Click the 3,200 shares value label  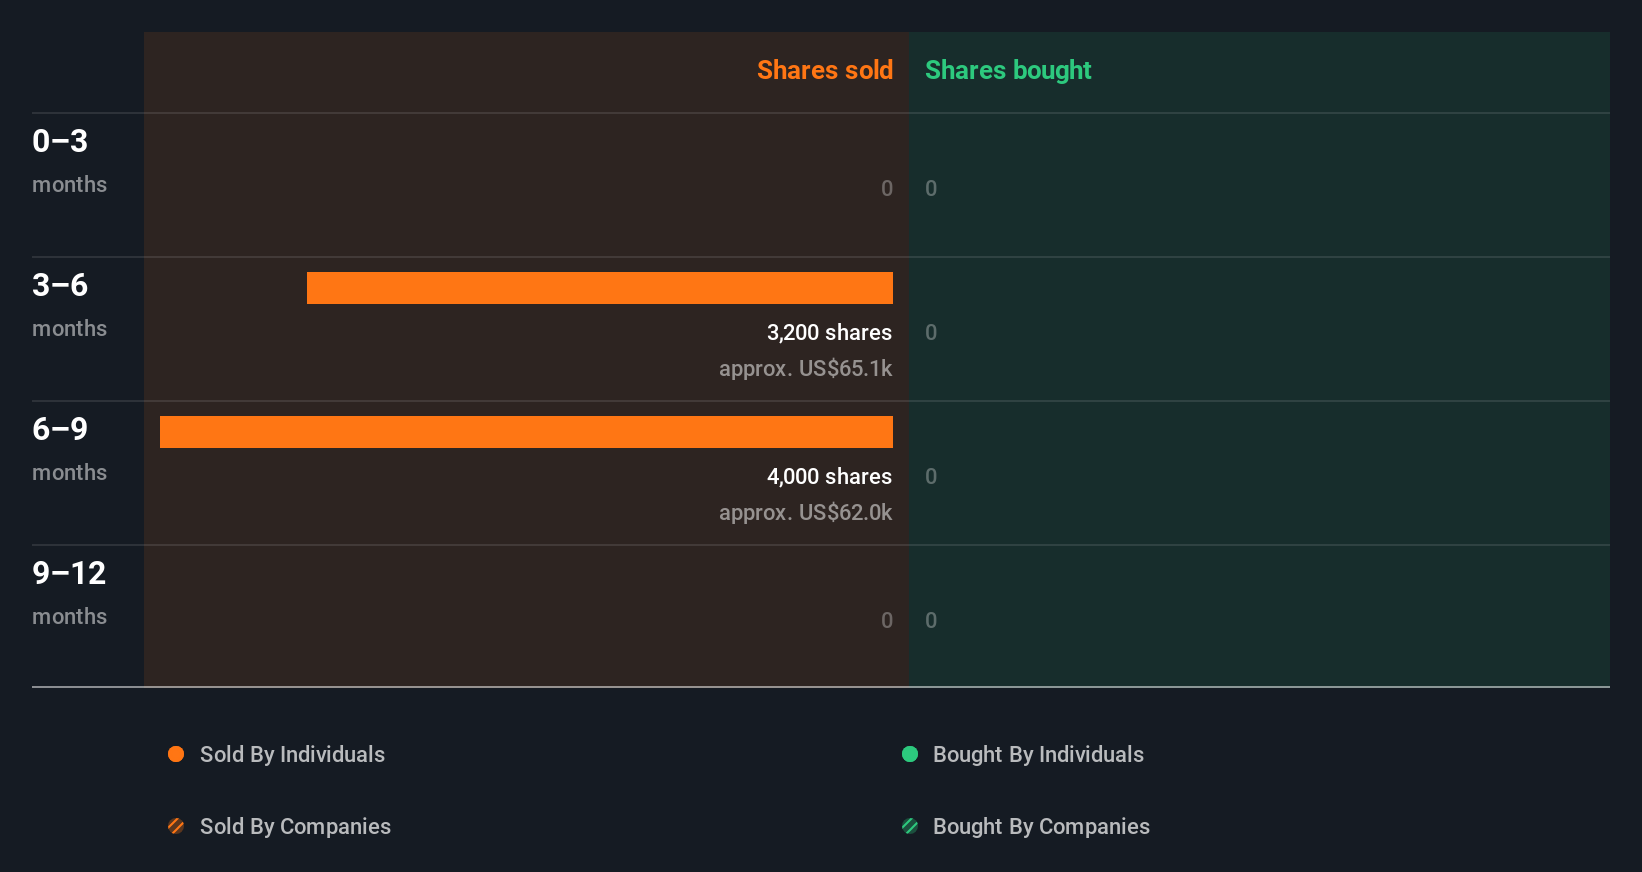pyautogui.click(x=829, y=332)
